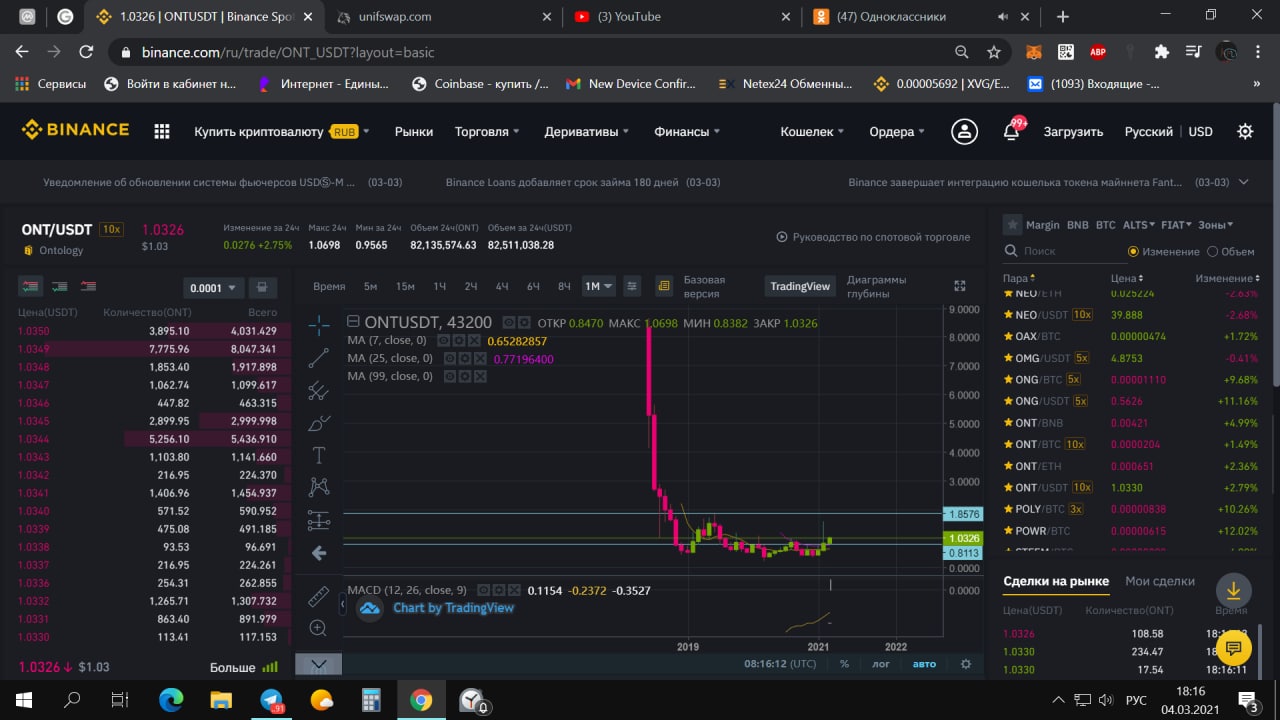This screenshot has height=720, width=1280.
Task: Expand the ALTS market dropdown
Action: click(x=1138, y=225)
